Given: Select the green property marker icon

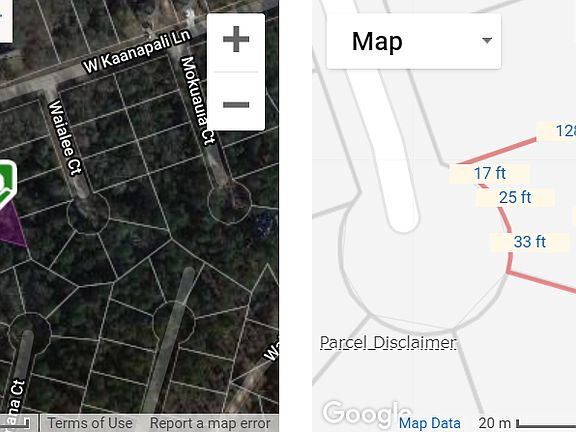Looking at the screenshot, I should click(7, 183).
